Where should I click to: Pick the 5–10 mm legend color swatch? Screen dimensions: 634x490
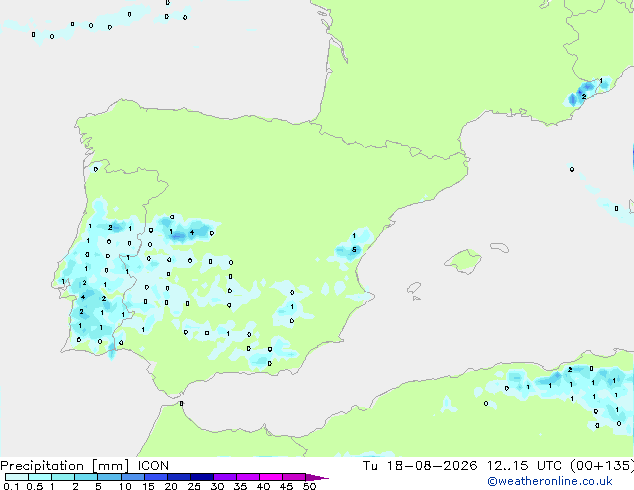(109, 477)
